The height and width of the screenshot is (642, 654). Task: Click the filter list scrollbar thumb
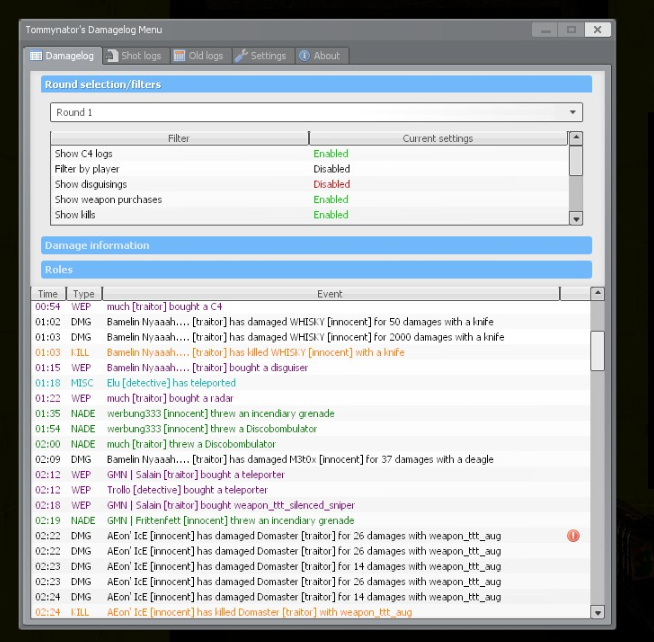click(x=576, y=161)
